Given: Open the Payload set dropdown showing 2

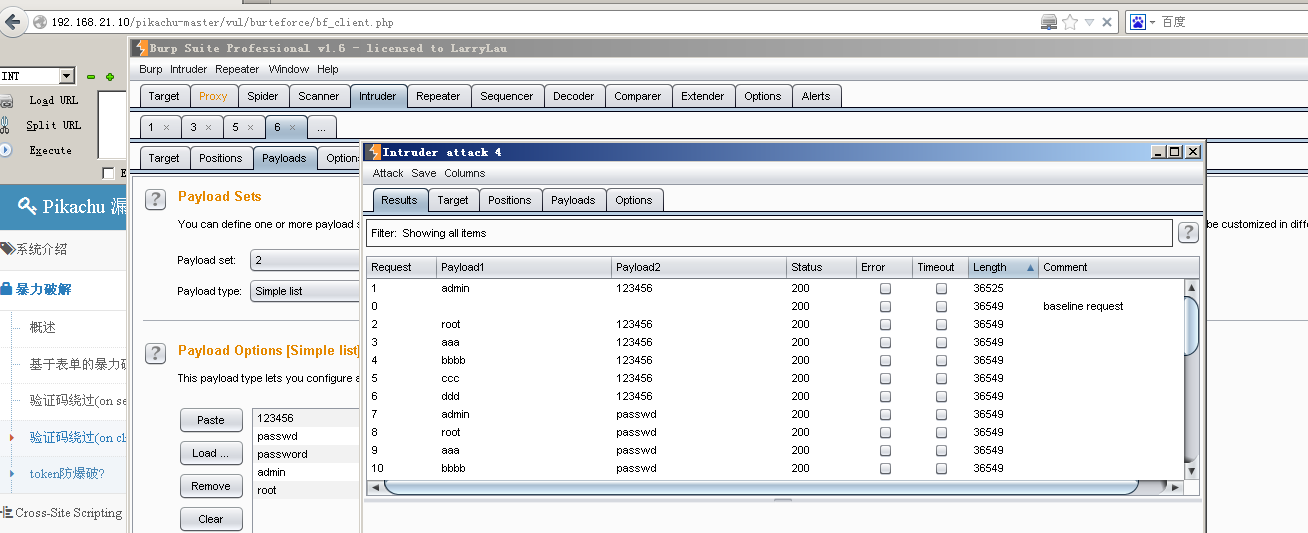Looking at the screenshot, I should [x=305, y=260].
